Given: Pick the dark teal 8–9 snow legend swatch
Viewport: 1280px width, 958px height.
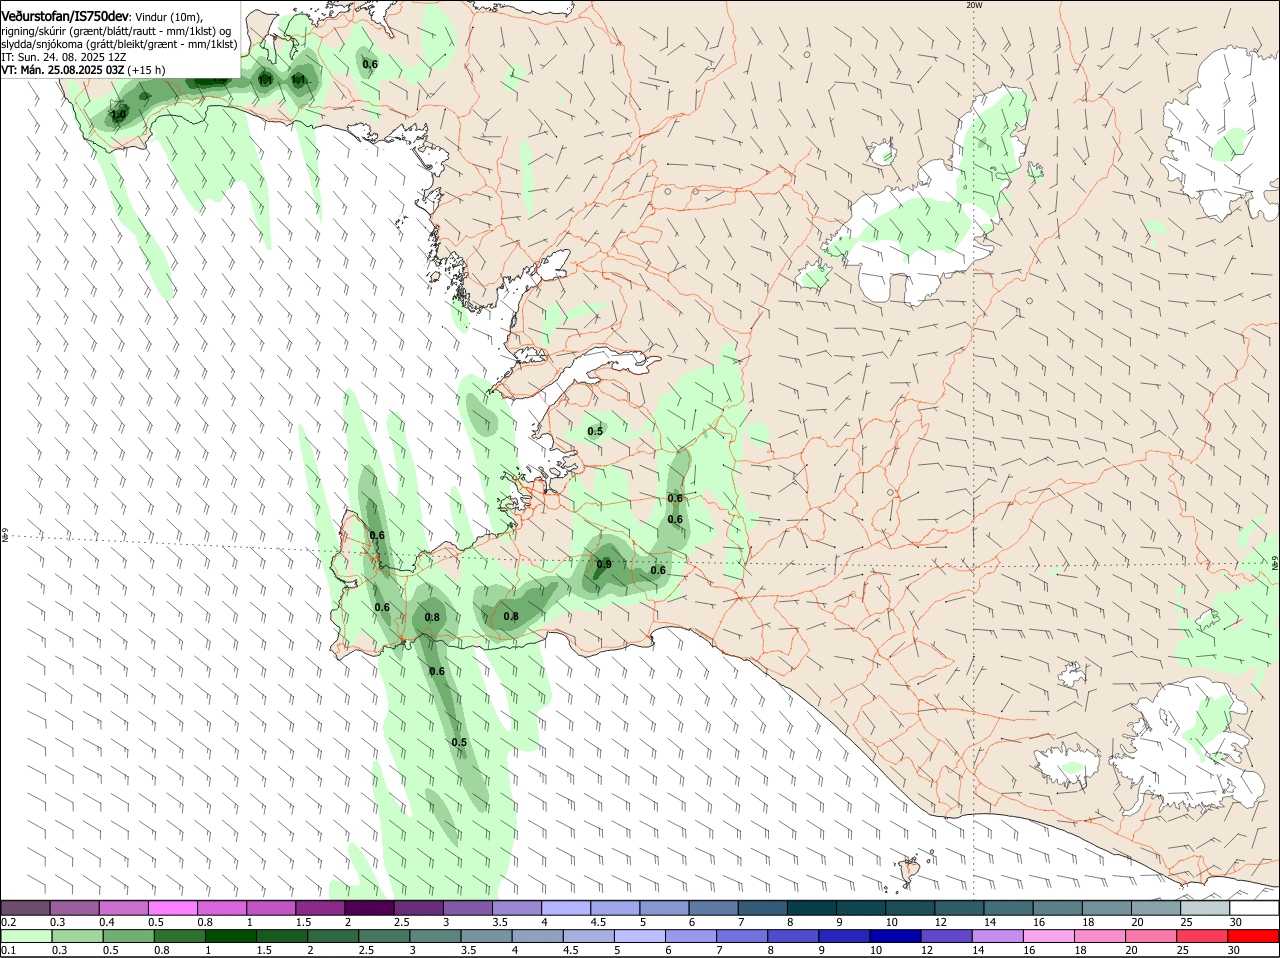Looking at the screenshot, I should pyautogui.click(x=812, y=908).
